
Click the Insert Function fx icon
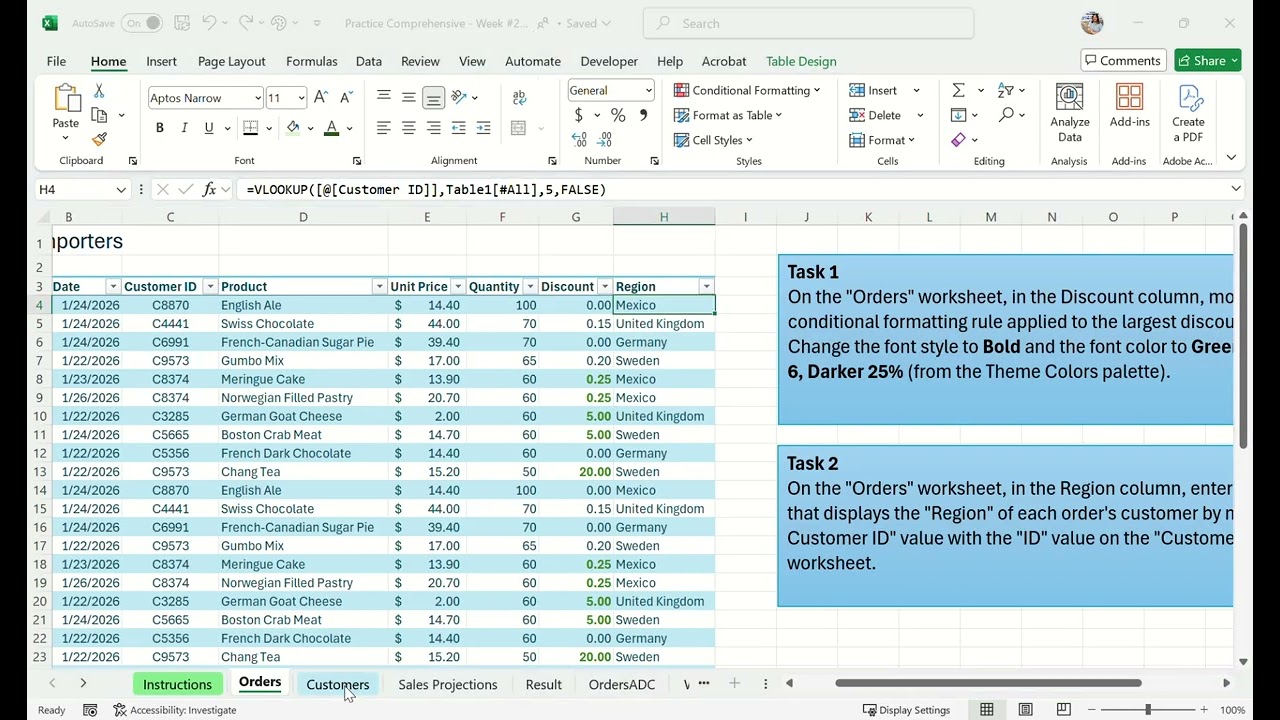(209, 189)
